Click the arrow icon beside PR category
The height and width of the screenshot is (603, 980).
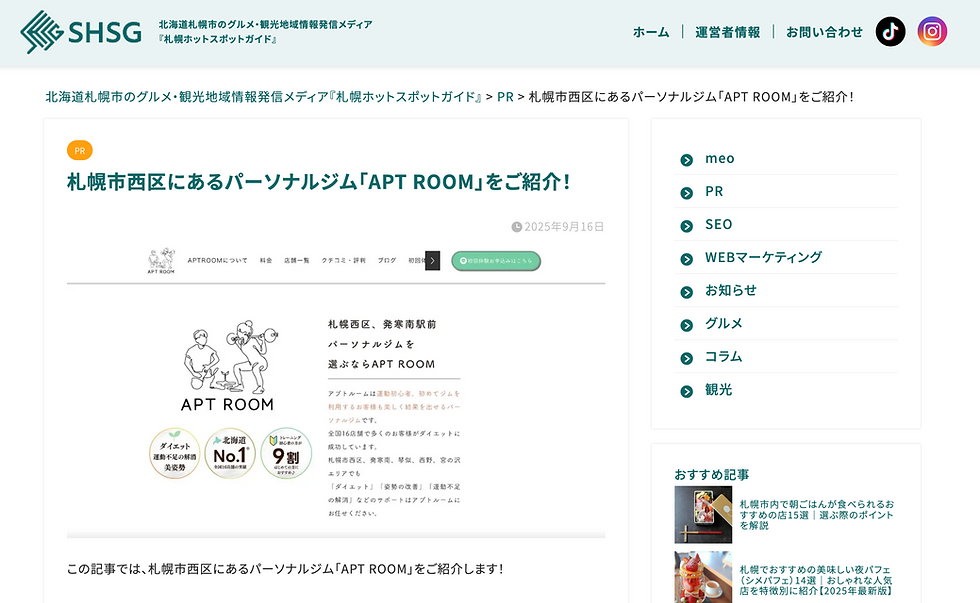coord(686,193)
